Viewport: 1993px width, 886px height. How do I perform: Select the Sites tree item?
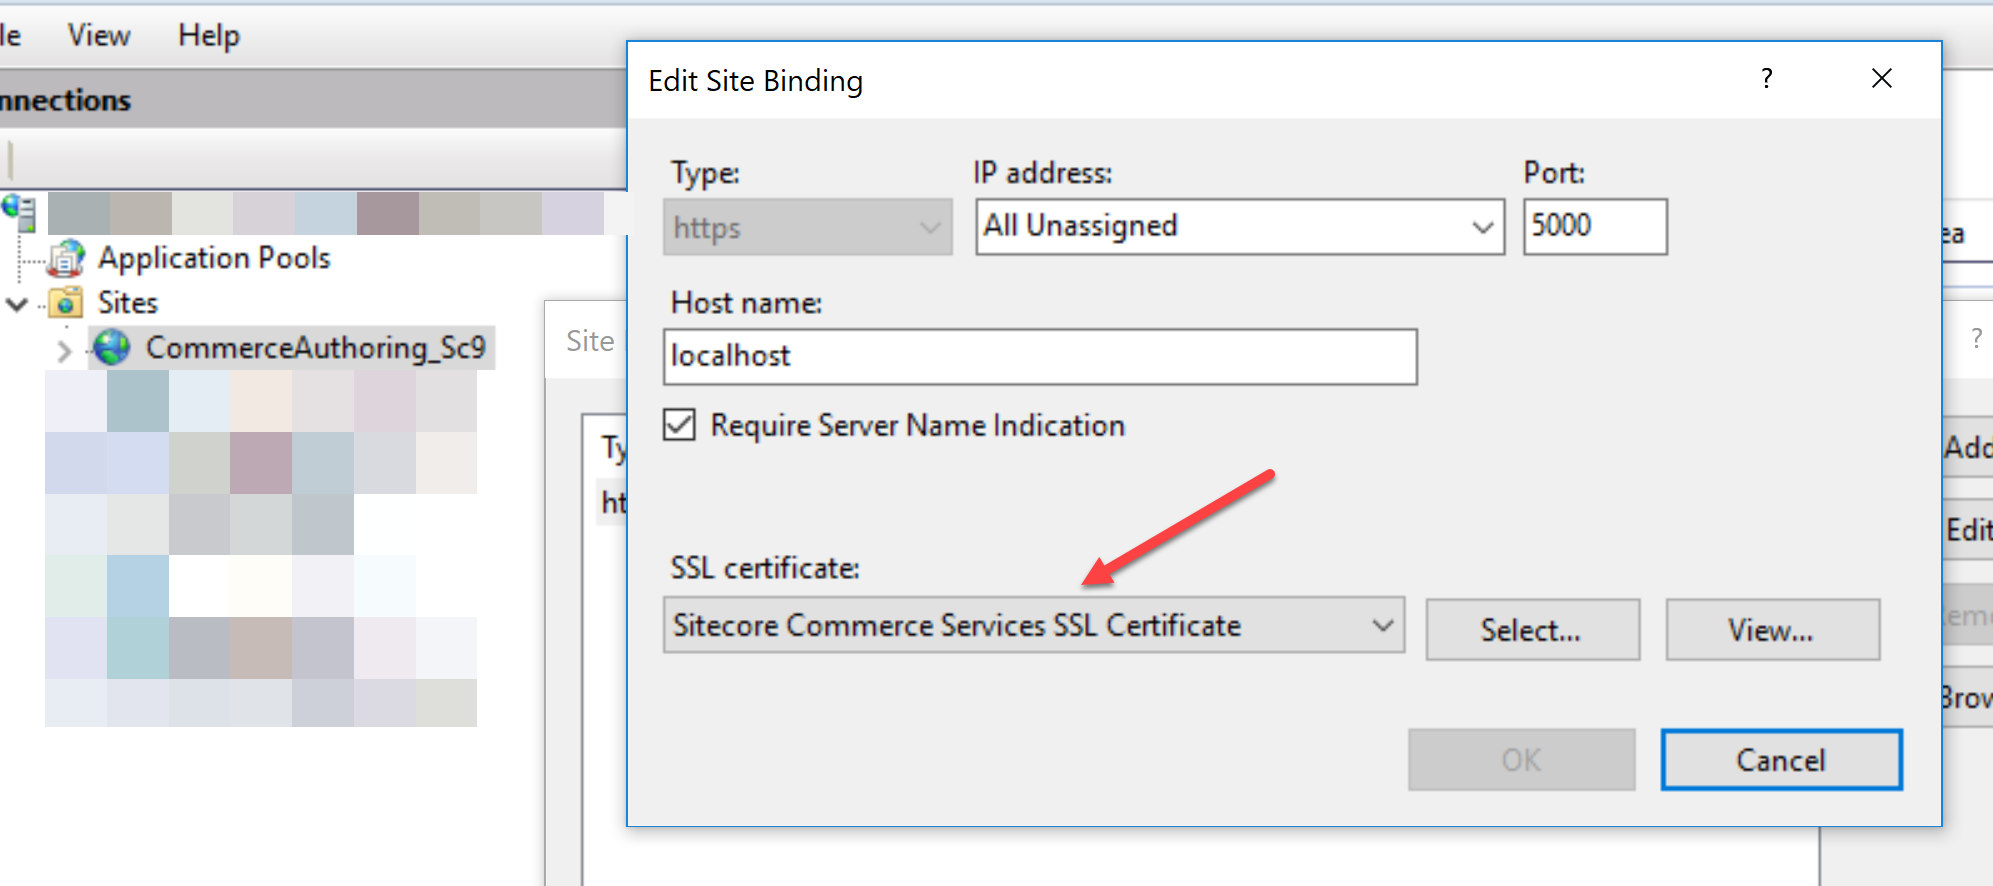(128, 303)
